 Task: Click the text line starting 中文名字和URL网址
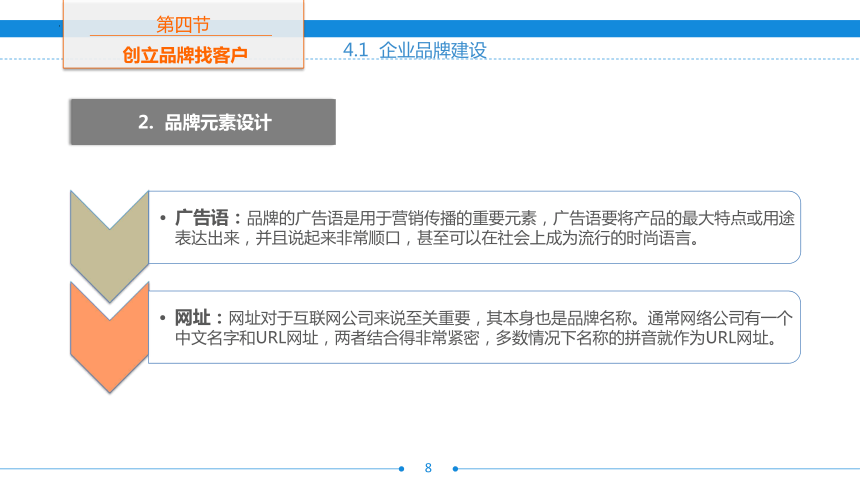point(476,338)
